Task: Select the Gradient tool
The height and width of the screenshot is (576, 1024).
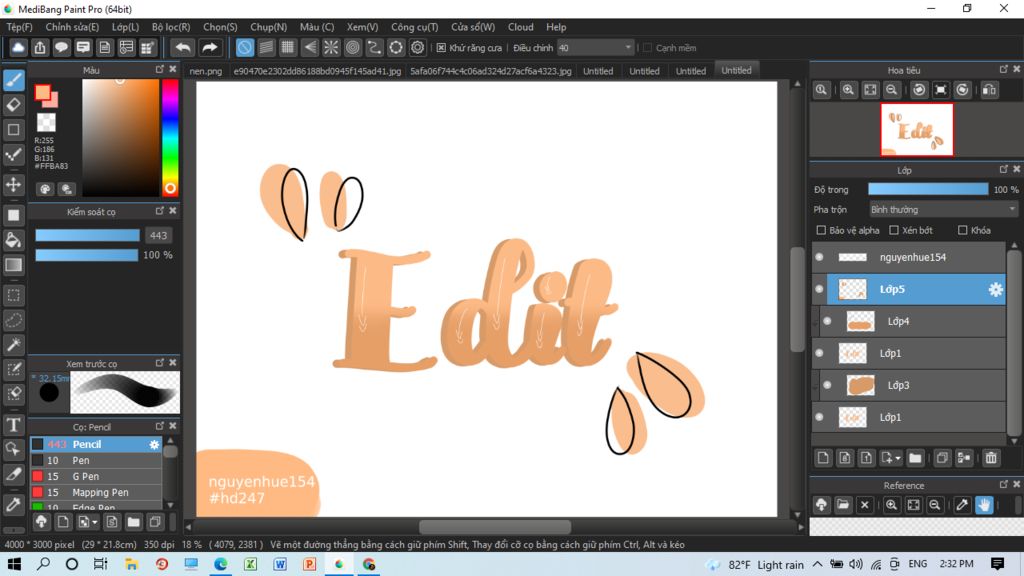Action: coord(14,264)
